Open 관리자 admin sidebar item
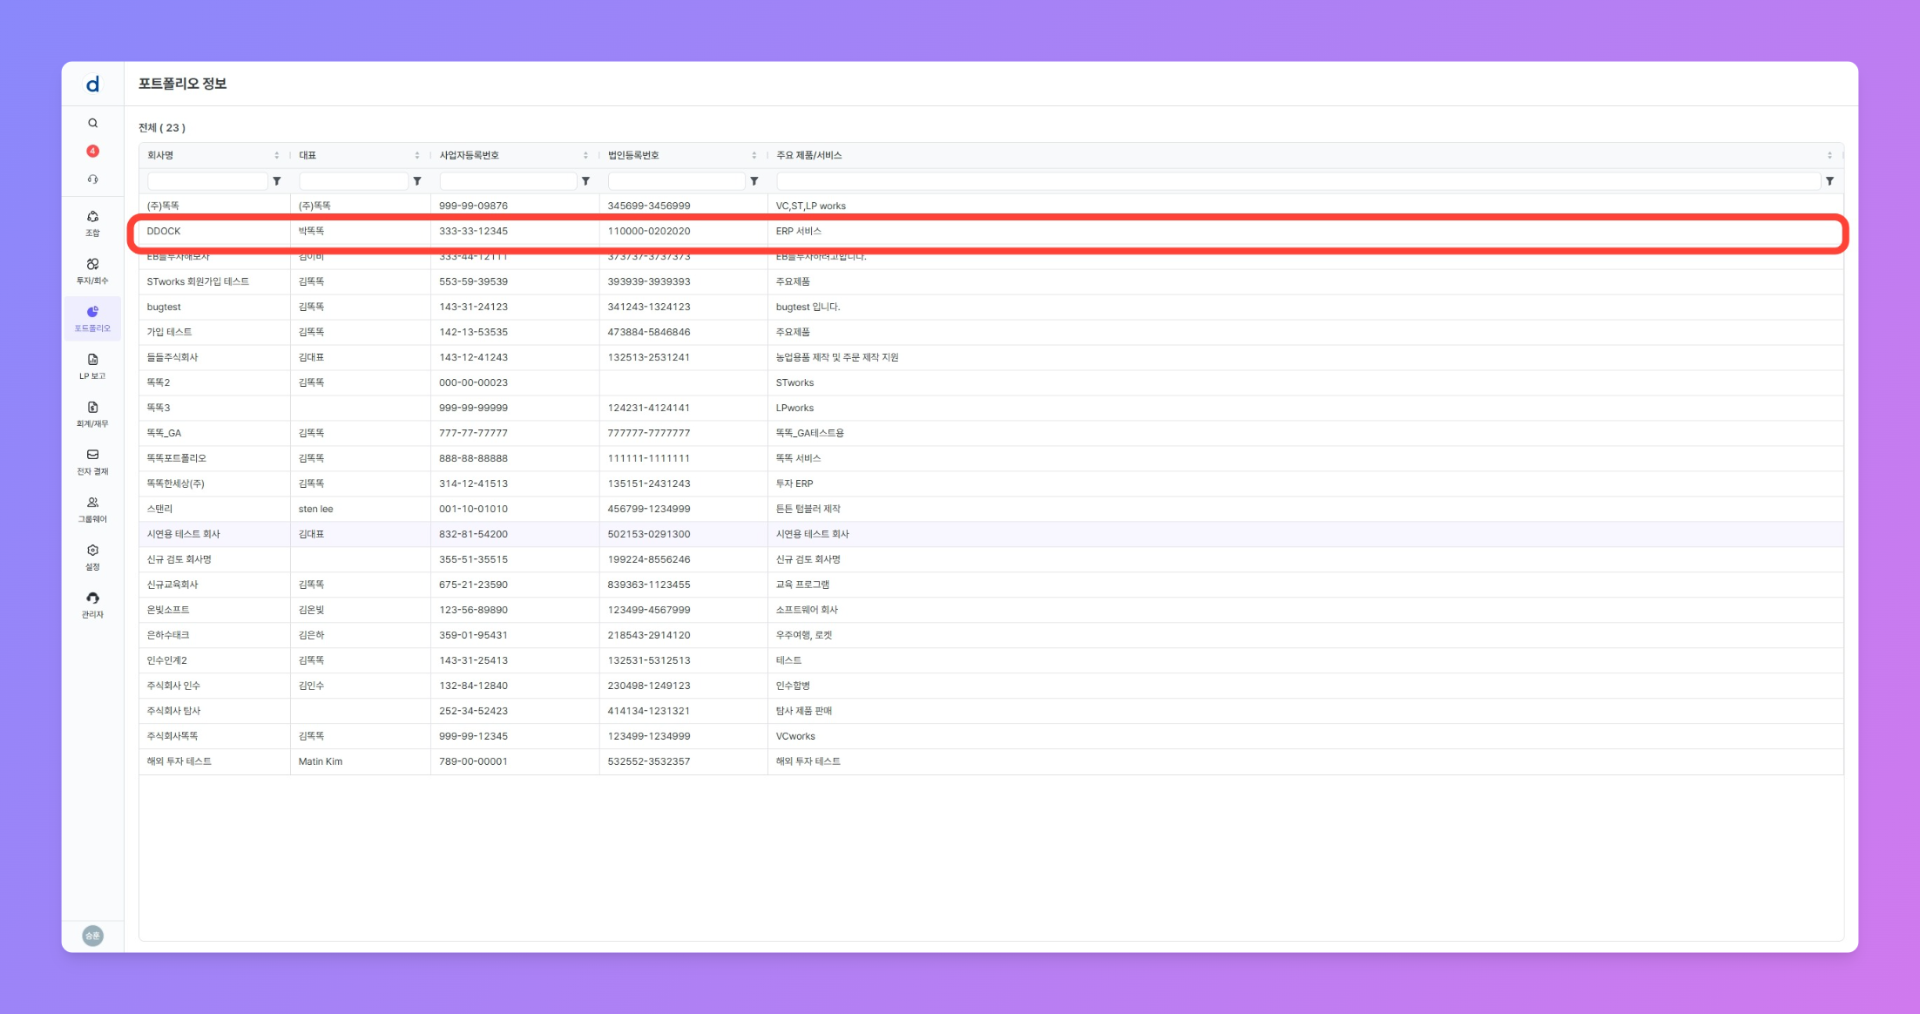 (93, 604)
